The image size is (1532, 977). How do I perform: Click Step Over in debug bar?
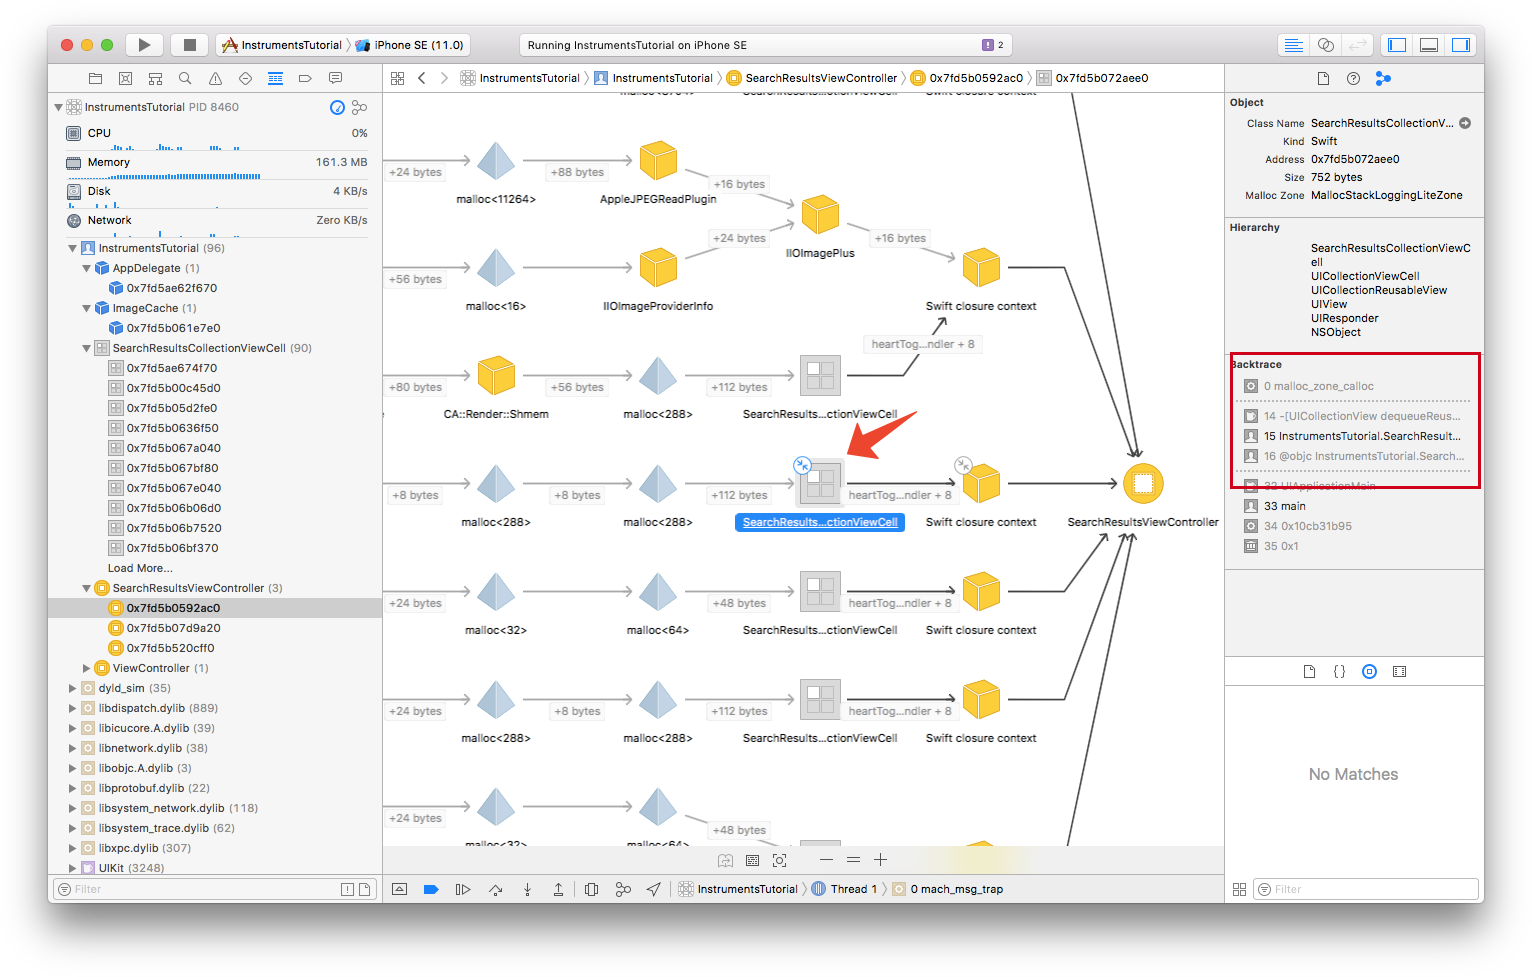coord(495,889)
